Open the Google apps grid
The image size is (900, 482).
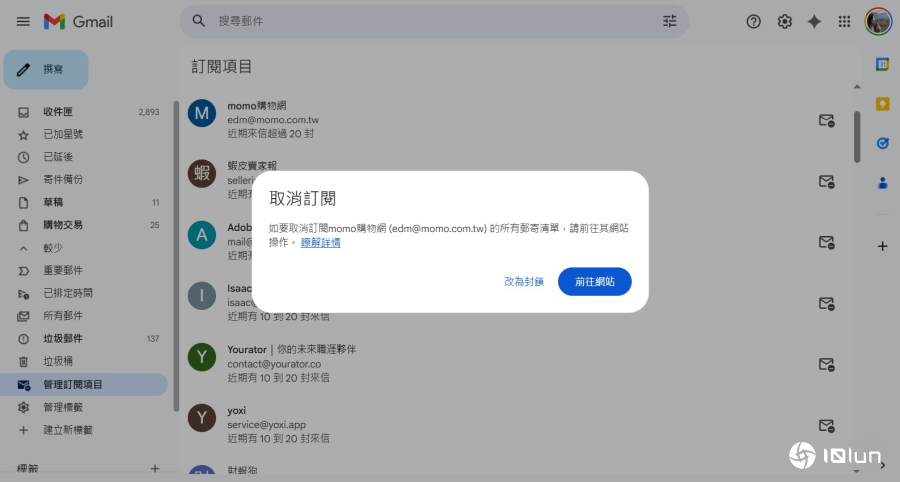844,21
